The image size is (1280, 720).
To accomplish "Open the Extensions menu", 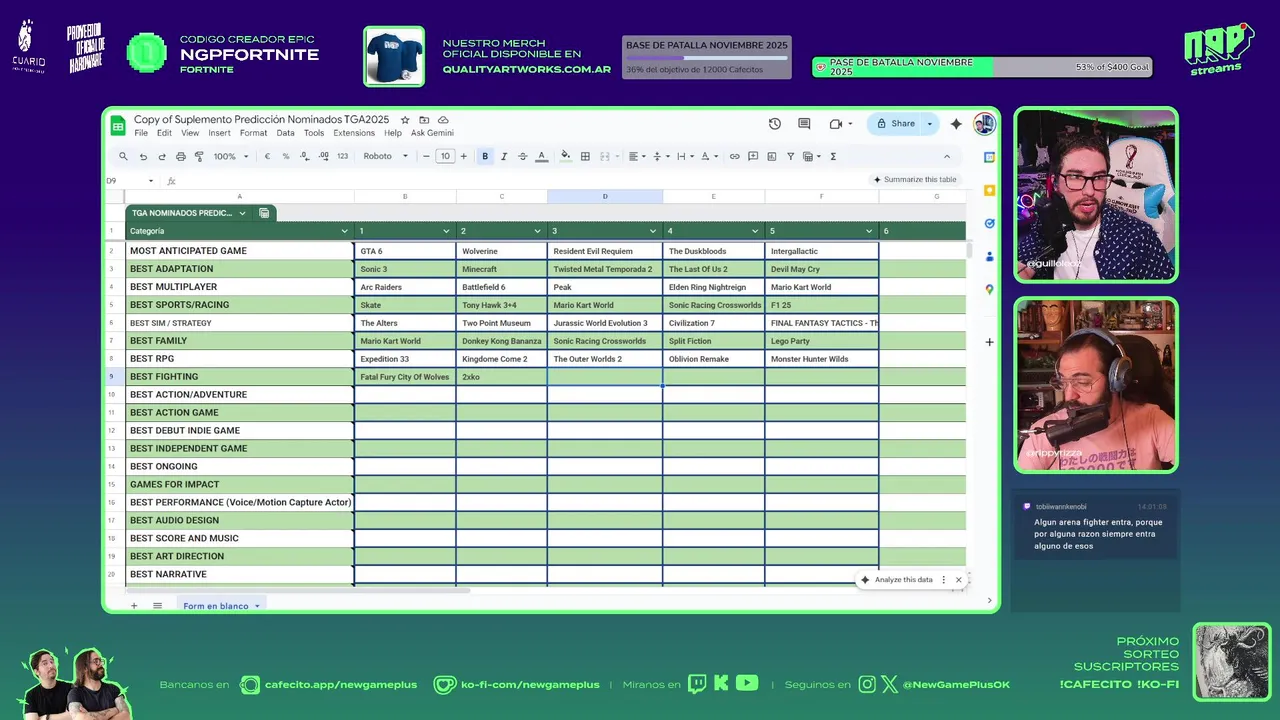I will (354, 133).
